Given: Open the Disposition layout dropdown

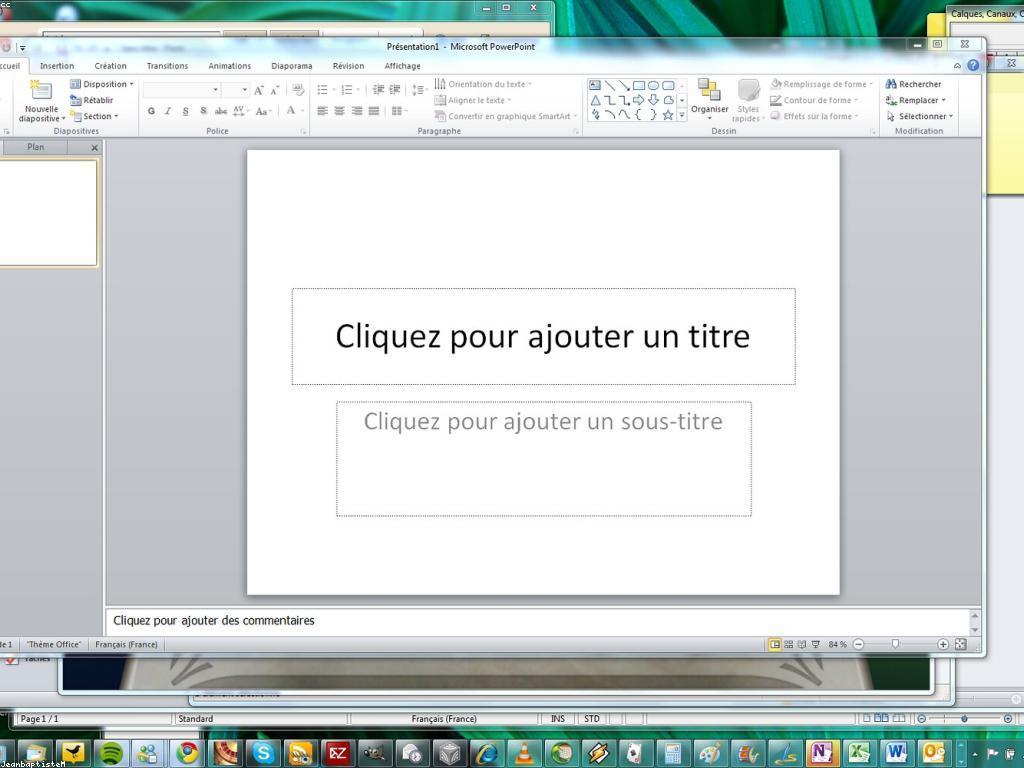Looking at the screenshot, I should point(102,84).
